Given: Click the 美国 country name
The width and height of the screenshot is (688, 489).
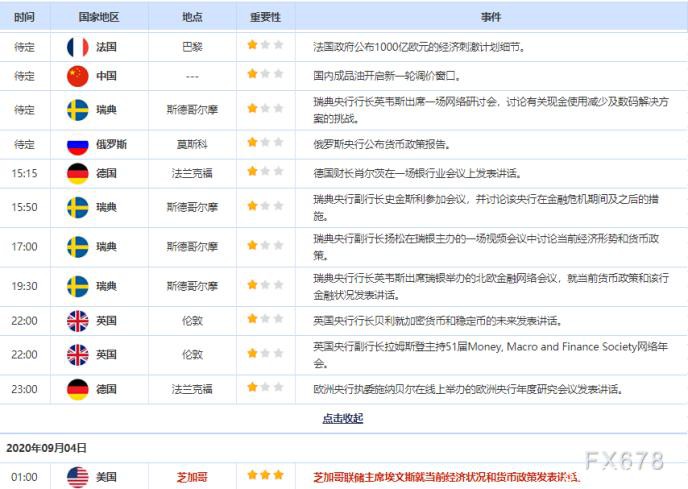Looking at the screenshot, I should 106,477.
